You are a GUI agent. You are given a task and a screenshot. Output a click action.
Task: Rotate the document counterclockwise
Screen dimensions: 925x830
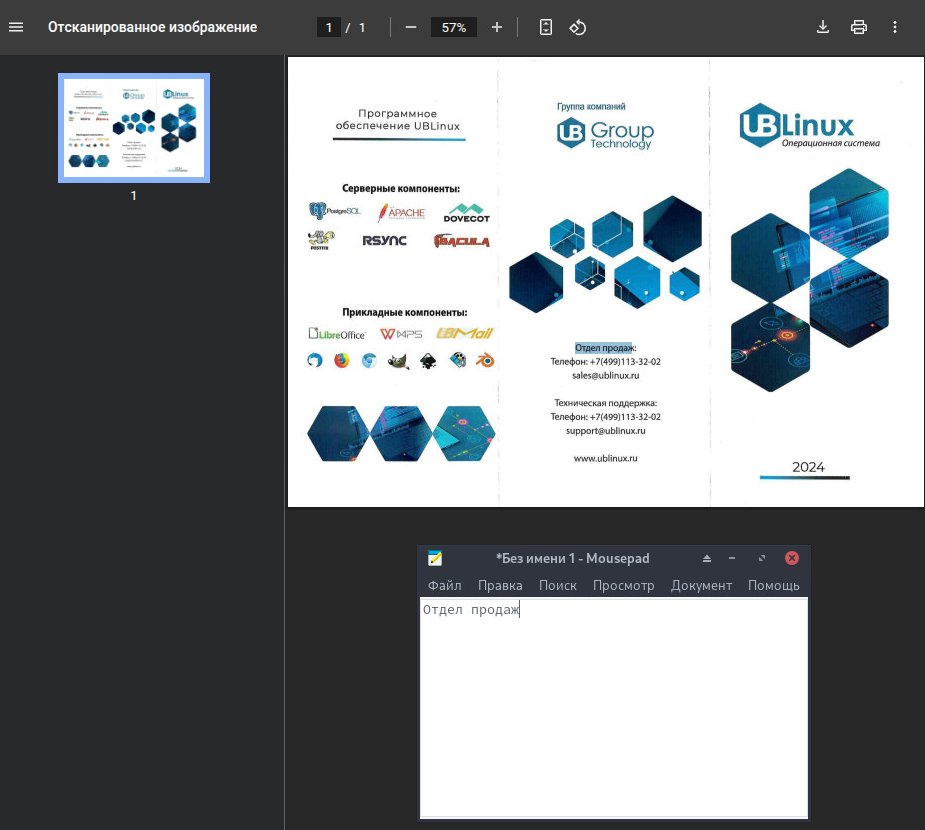click(577, 27)
